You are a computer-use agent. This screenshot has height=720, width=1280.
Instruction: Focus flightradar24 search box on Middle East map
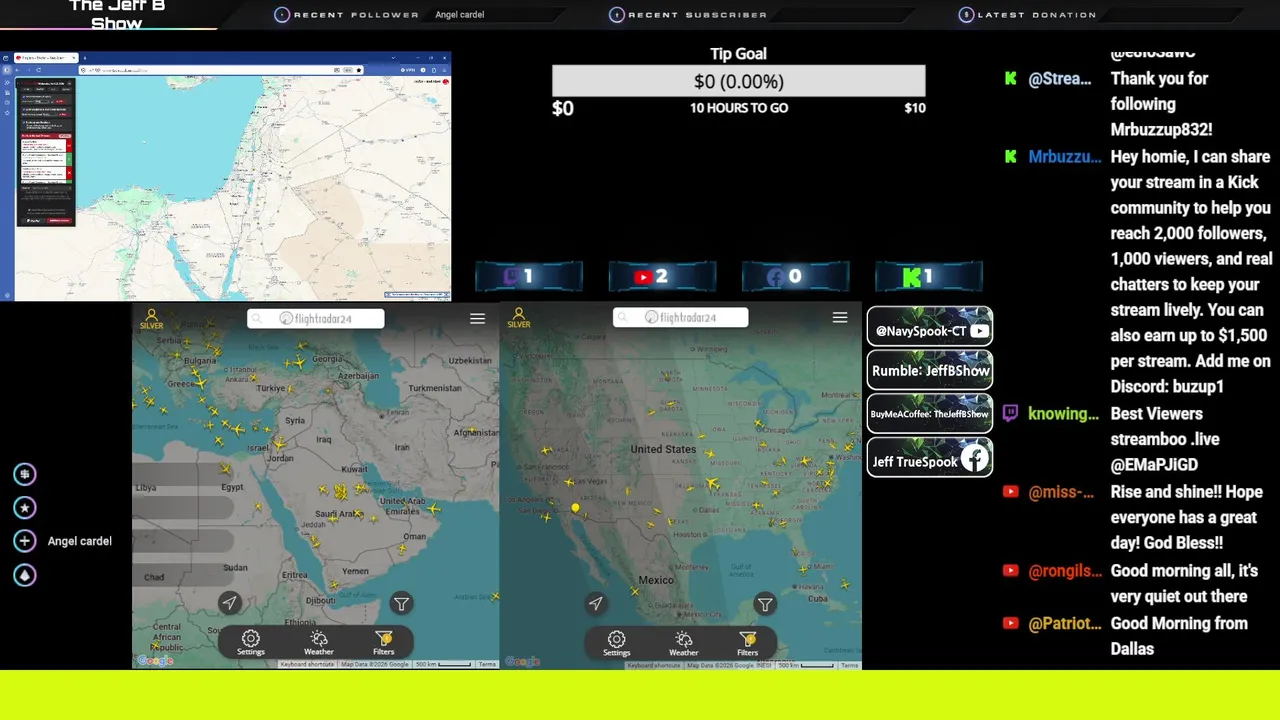(316, 318)
